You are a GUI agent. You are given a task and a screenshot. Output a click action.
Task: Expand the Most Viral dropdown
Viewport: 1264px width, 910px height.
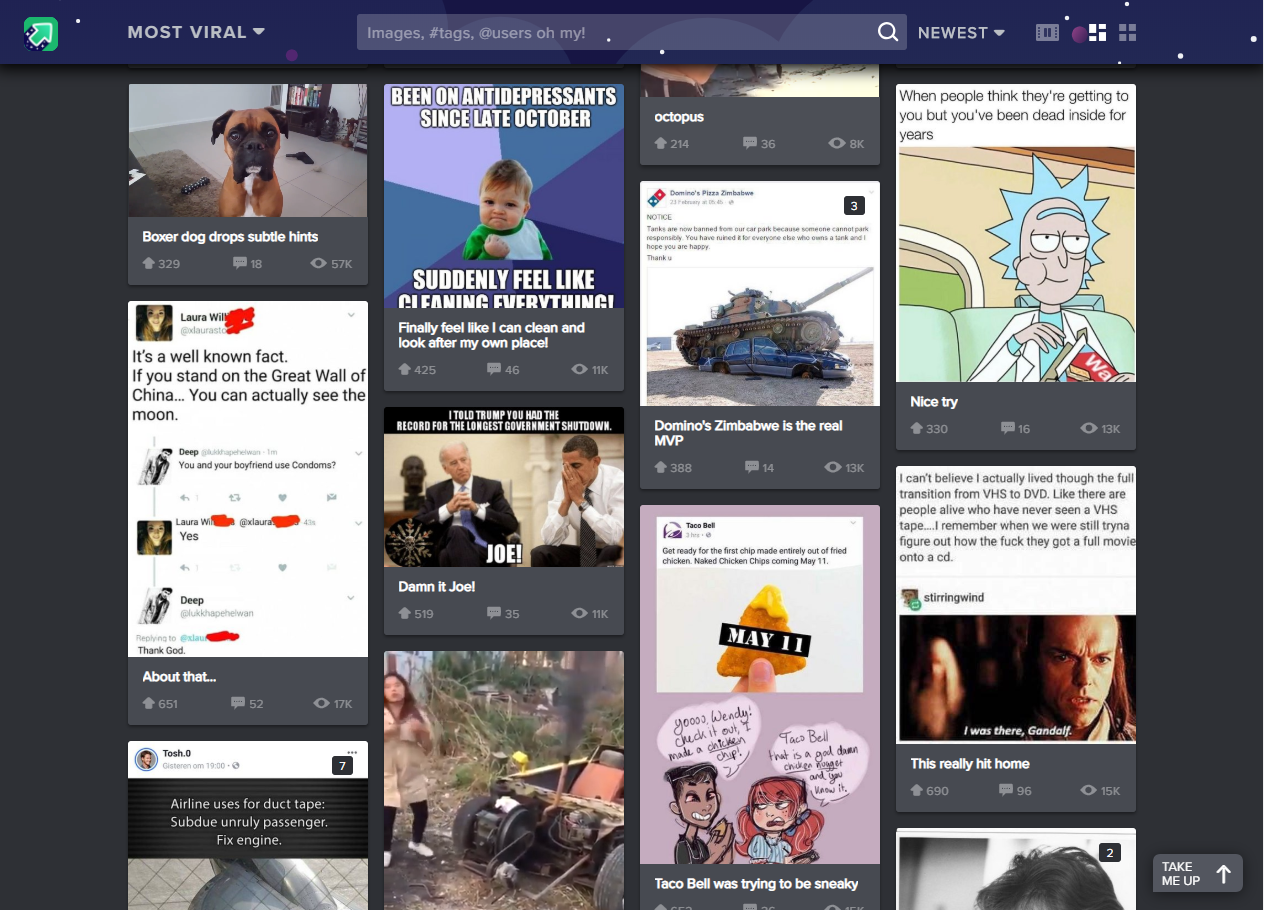[196, 32]
